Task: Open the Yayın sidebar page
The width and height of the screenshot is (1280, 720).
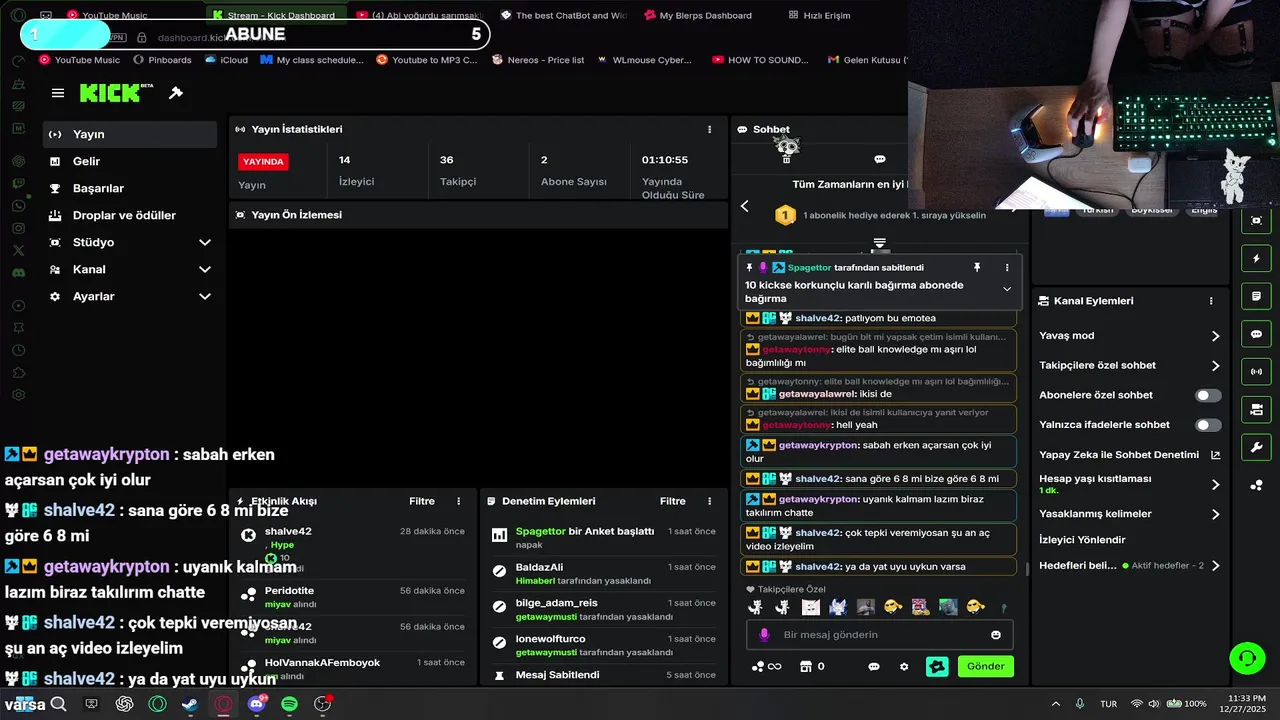Action: pyautogui.click(x=130, y=134)
